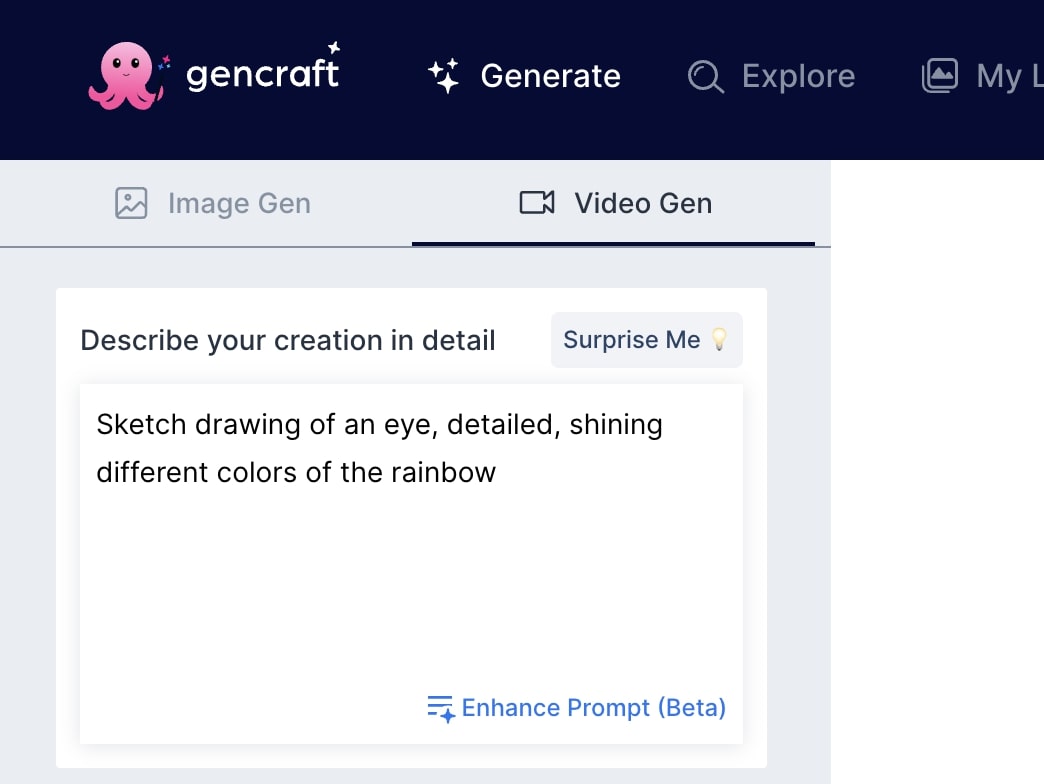Image resolution: width=1044 pixels, height=784 pixels.
Task: Click the Gencraft octopus logo
Action: point(124,74)
